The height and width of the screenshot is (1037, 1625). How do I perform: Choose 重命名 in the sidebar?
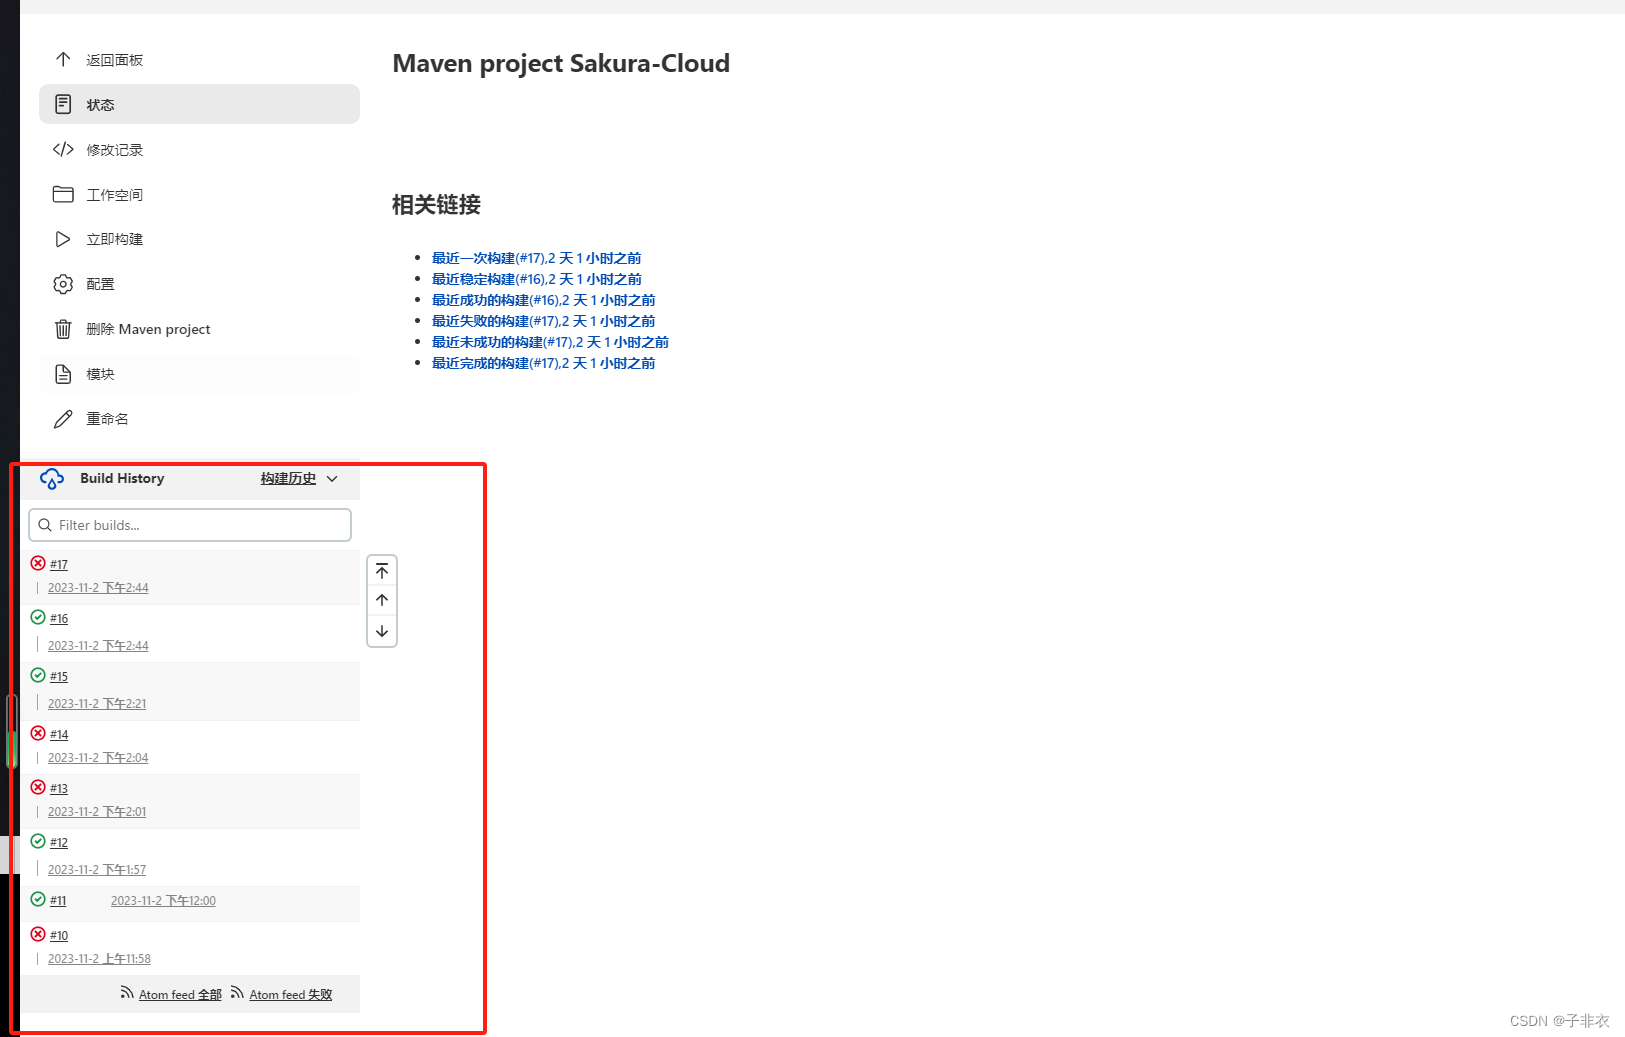point(199,419)
